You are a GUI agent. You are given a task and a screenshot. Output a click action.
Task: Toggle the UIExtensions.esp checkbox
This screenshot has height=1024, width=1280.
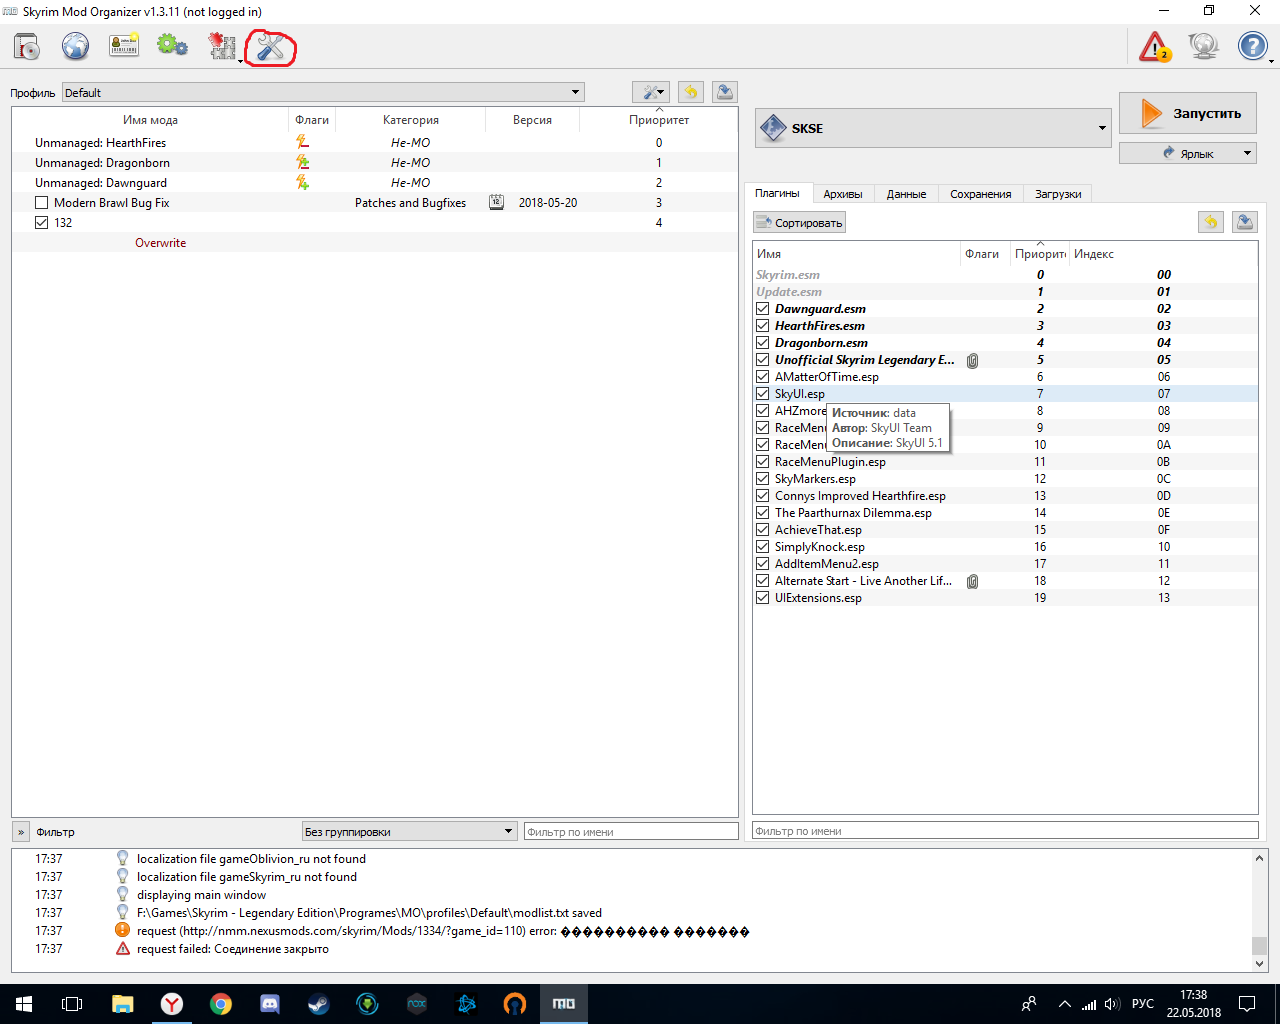pyautogui.click(x=763, y=598)
